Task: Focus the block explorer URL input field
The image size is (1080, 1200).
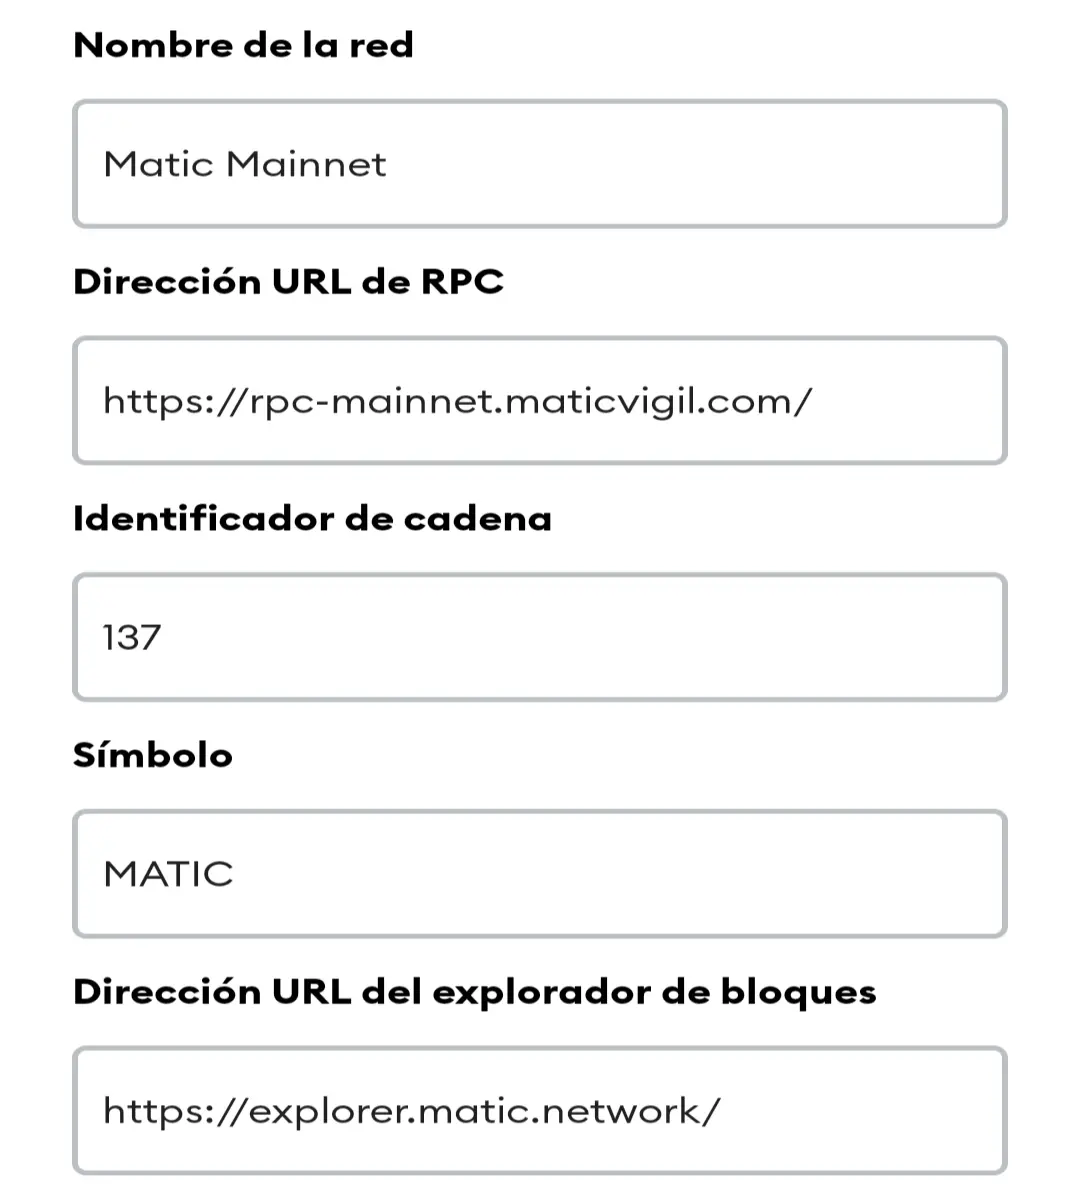Action: click(x=540, y=1111)
